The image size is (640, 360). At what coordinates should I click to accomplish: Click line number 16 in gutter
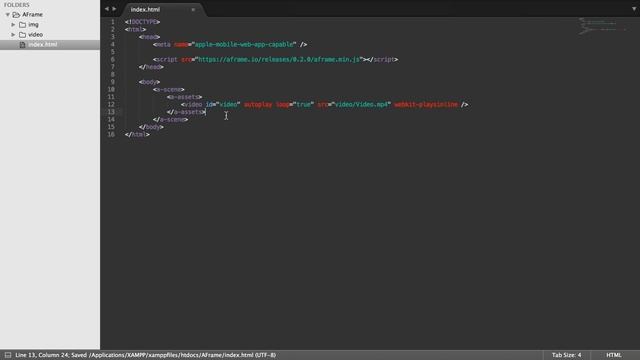(x=111, y=135)
